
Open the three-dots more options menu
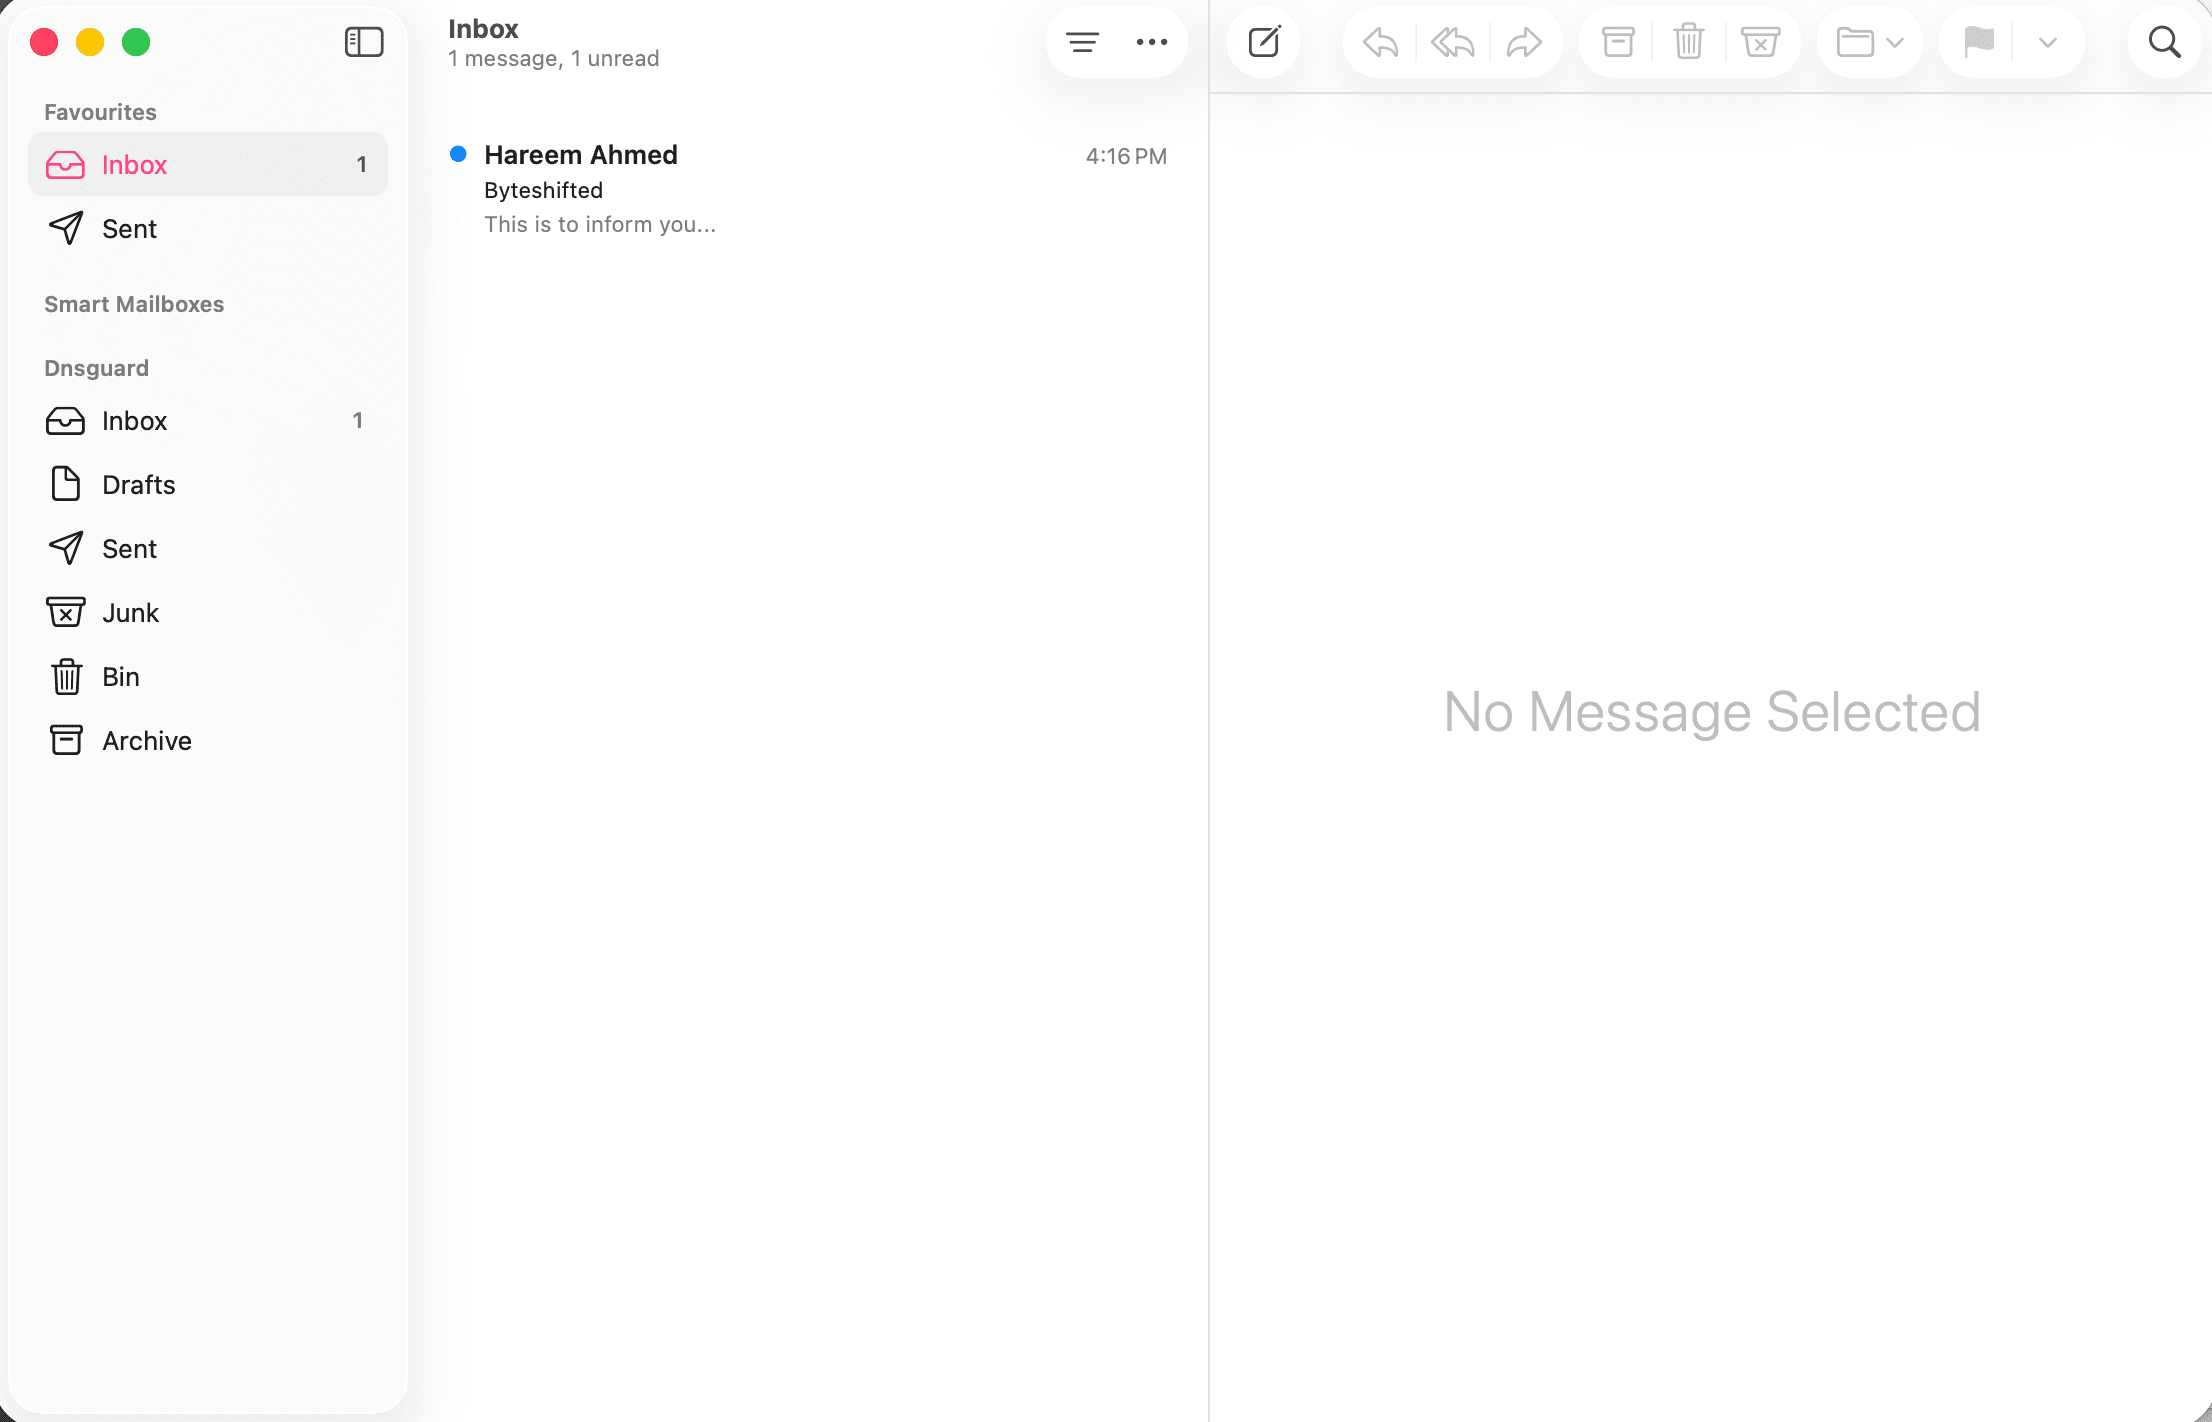(1152, 42)
